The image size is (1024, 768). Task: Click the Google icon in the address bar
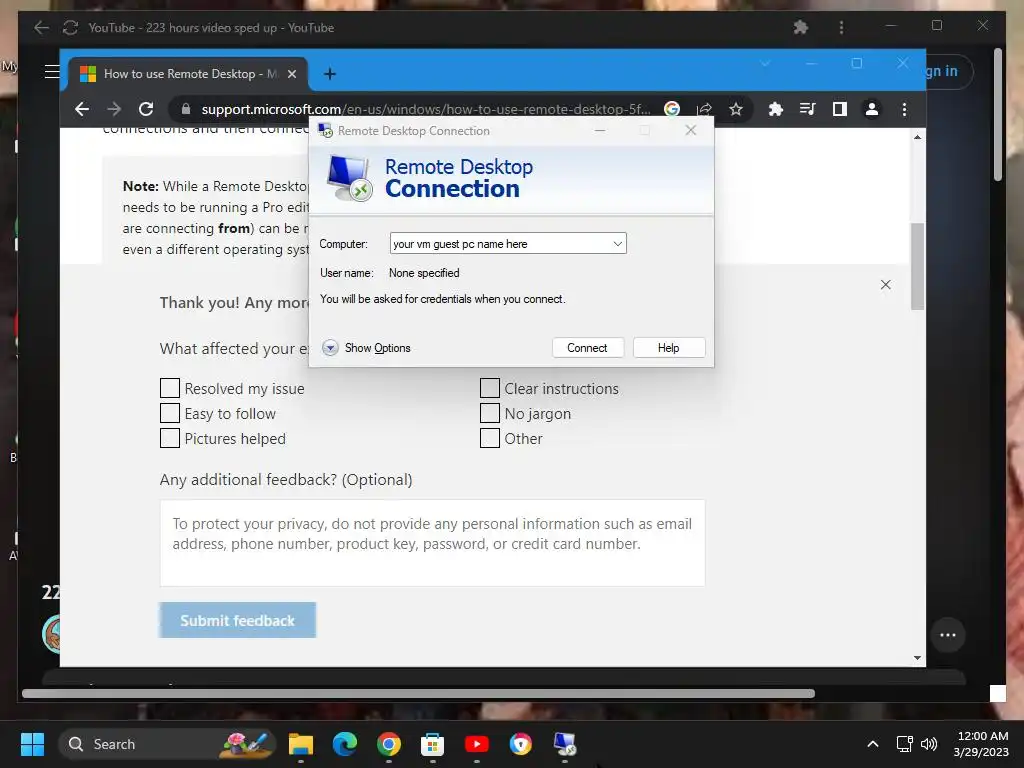click(x=672, y=109)
